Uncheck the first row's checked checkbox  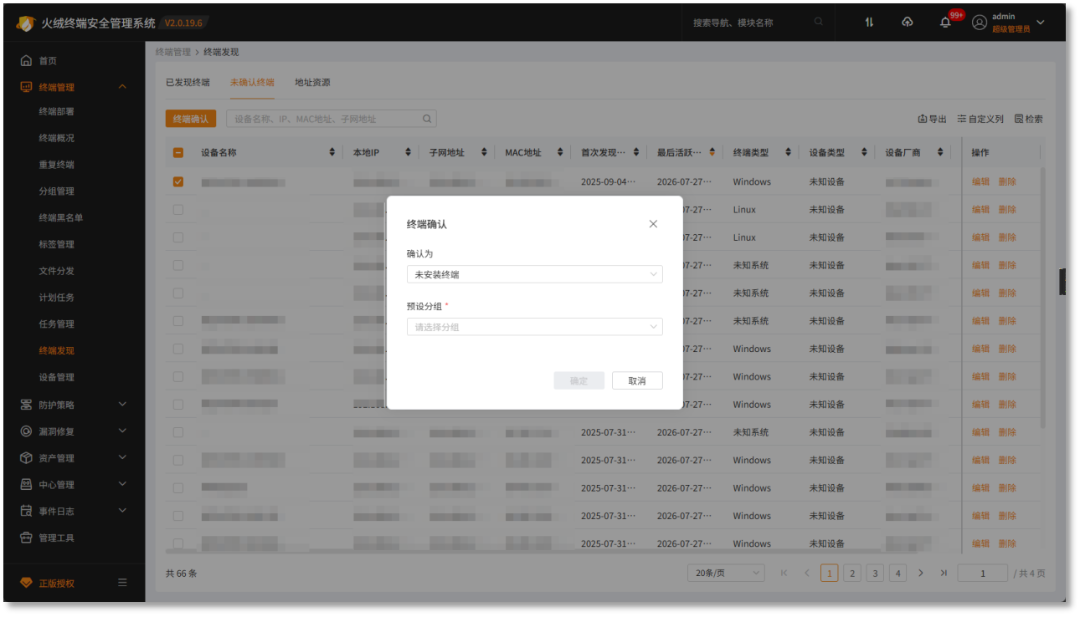coord(178,182)
